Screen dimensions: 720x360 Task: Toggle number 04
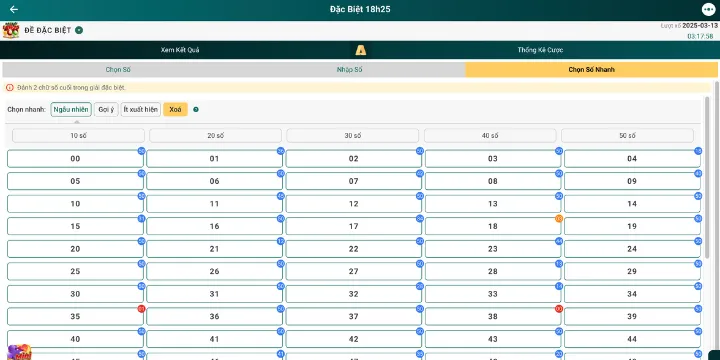[632, 159]
